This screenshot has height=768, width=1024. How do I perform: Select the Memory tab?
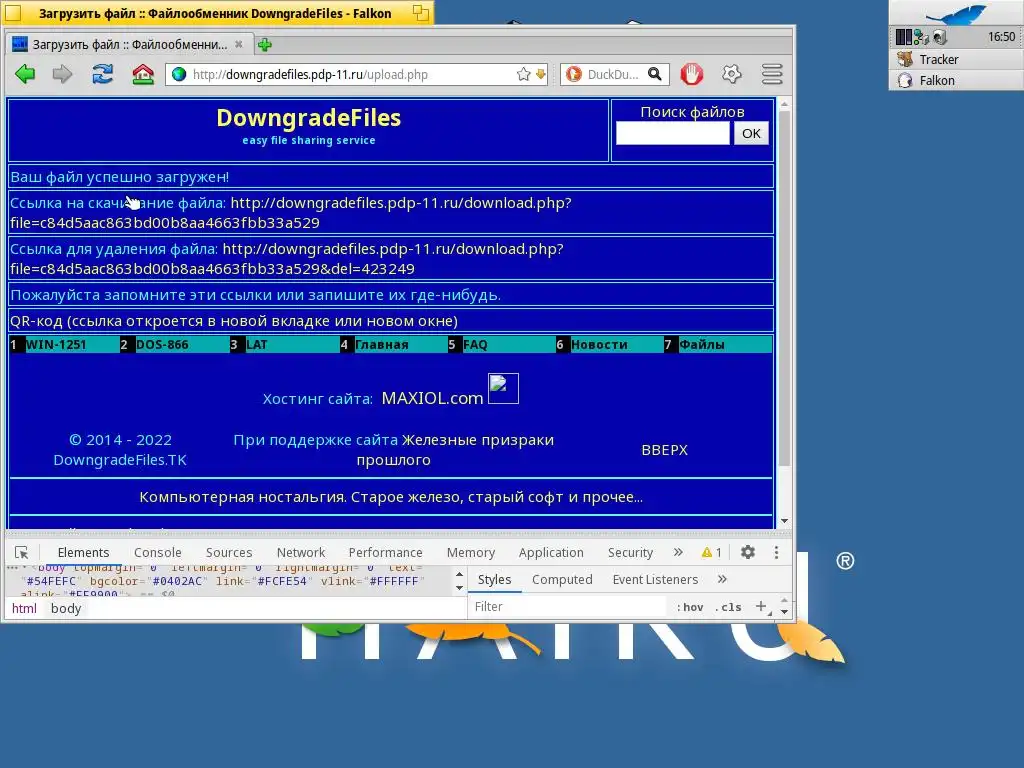coord(471,552)
